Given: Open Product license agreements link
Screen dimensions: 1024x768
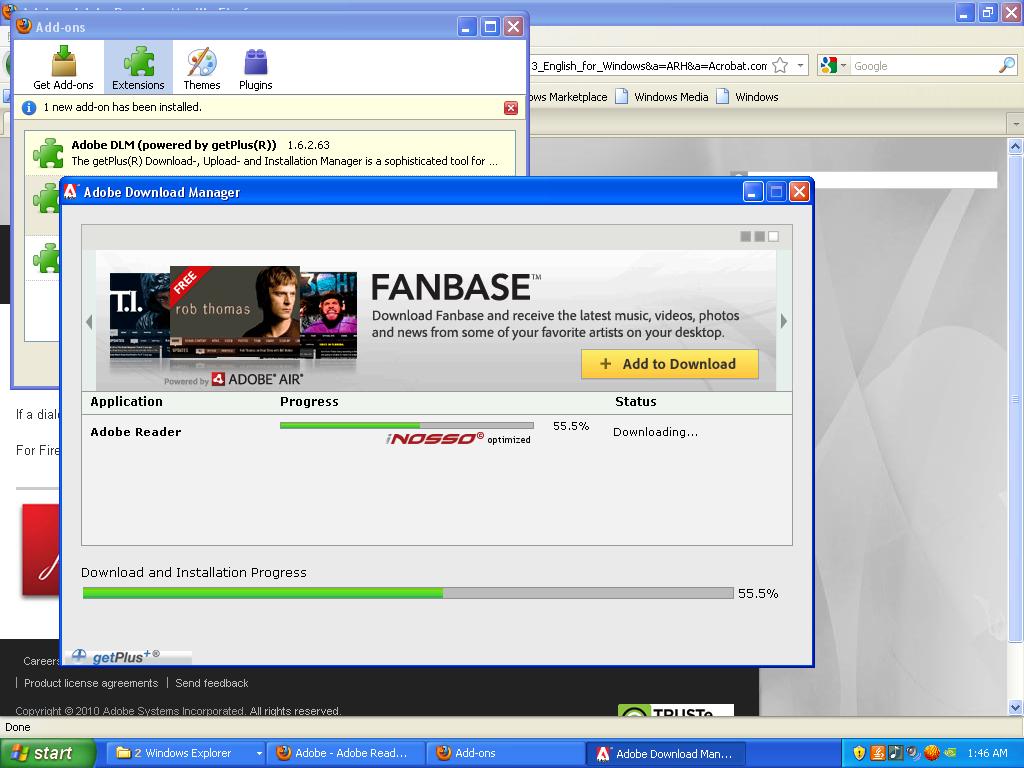Looking at the screenshot, I should 91,683.
